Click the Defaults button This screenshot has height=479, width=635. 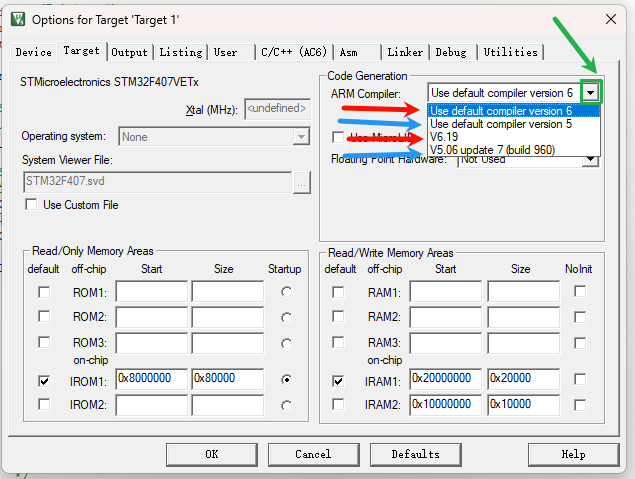pos(415,454)
